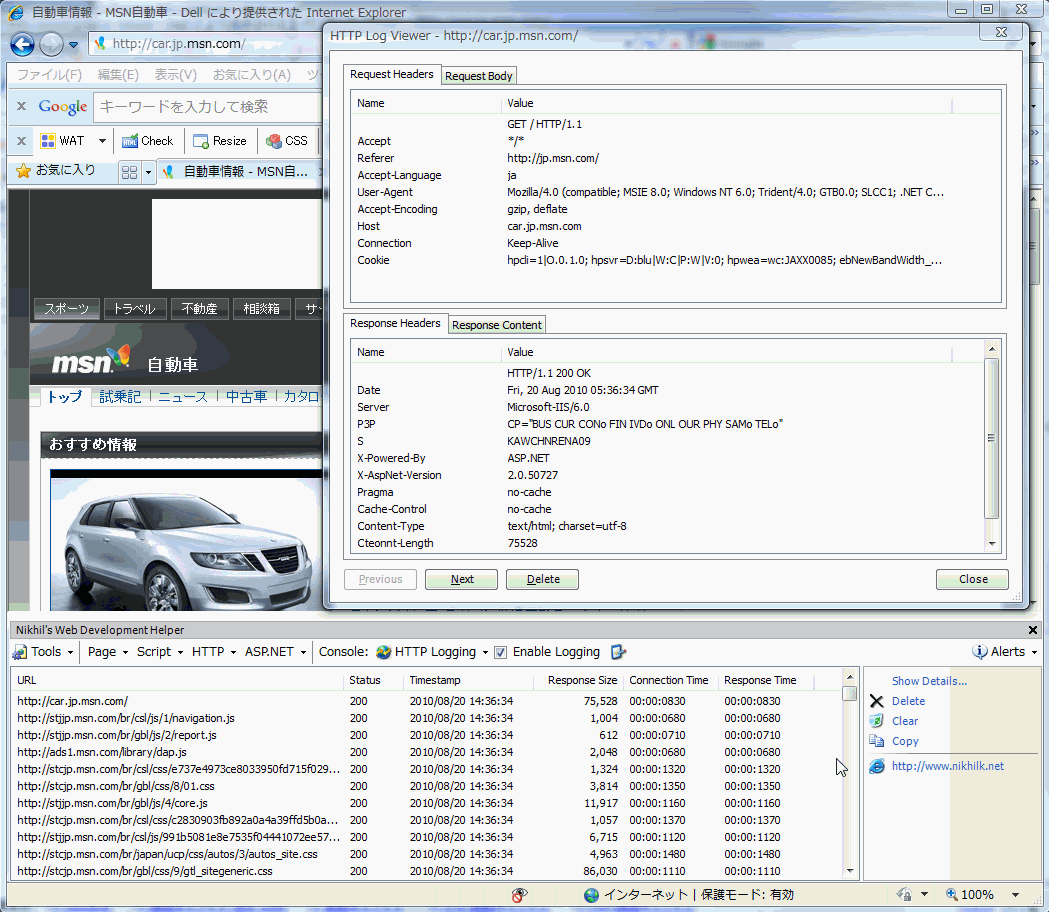Switch to the Response Headers tab
The width and height of the screenshot is (1049, 912).
click(x=395, y=323)
